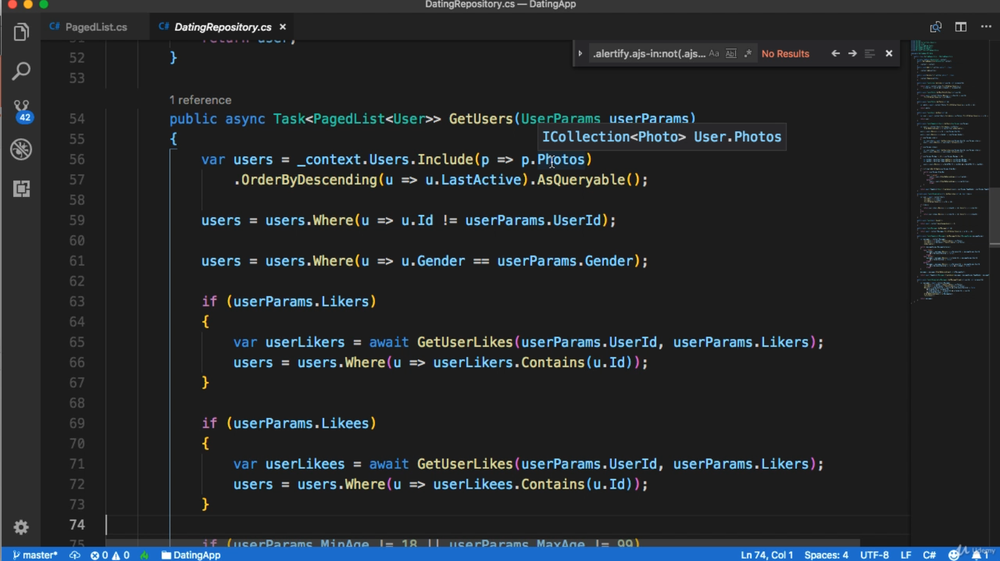
Task: Expand the replace toggle arrow in find widget
Action: (x=580, y=54)
